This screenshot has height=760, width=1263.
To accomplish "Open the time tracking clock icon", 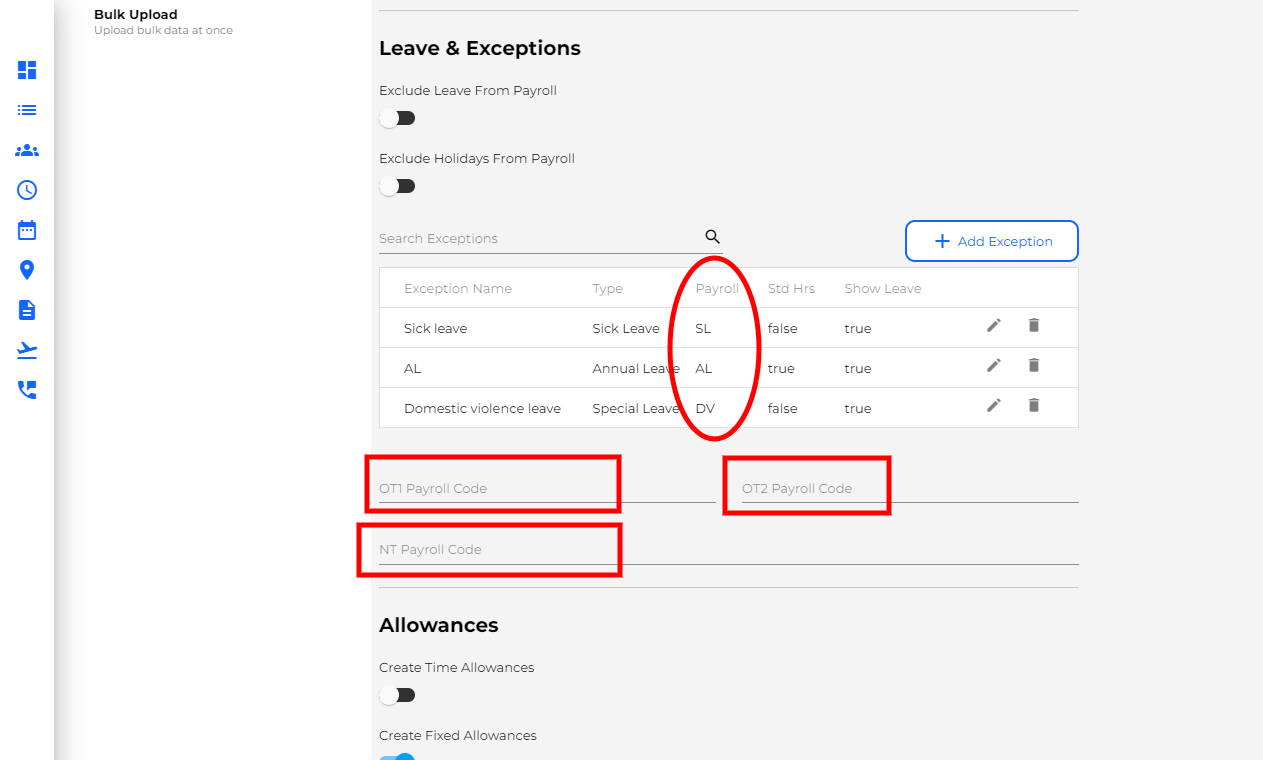I will tap(27, 189).
